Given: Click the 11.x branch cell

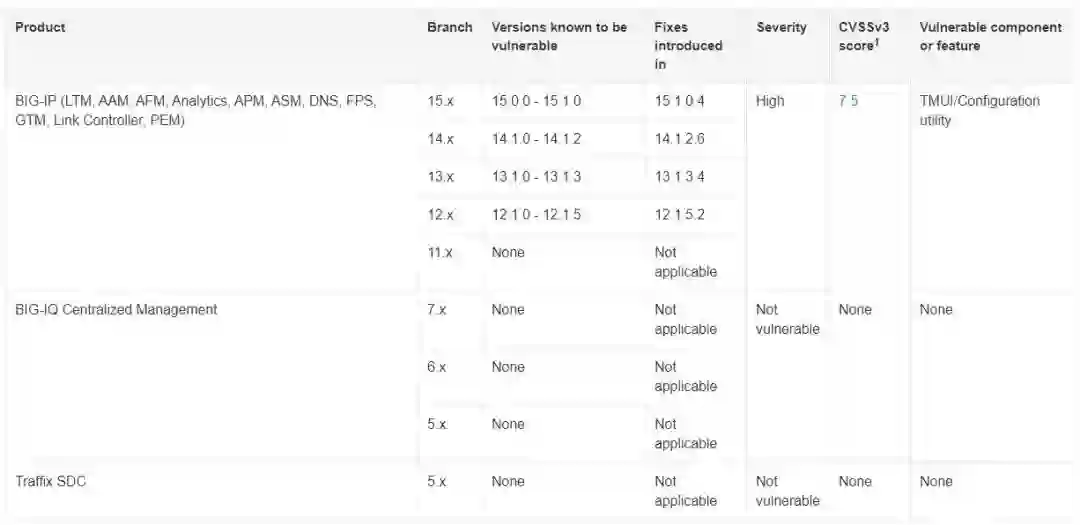Looking at the screenshot, I should point(440,253).
